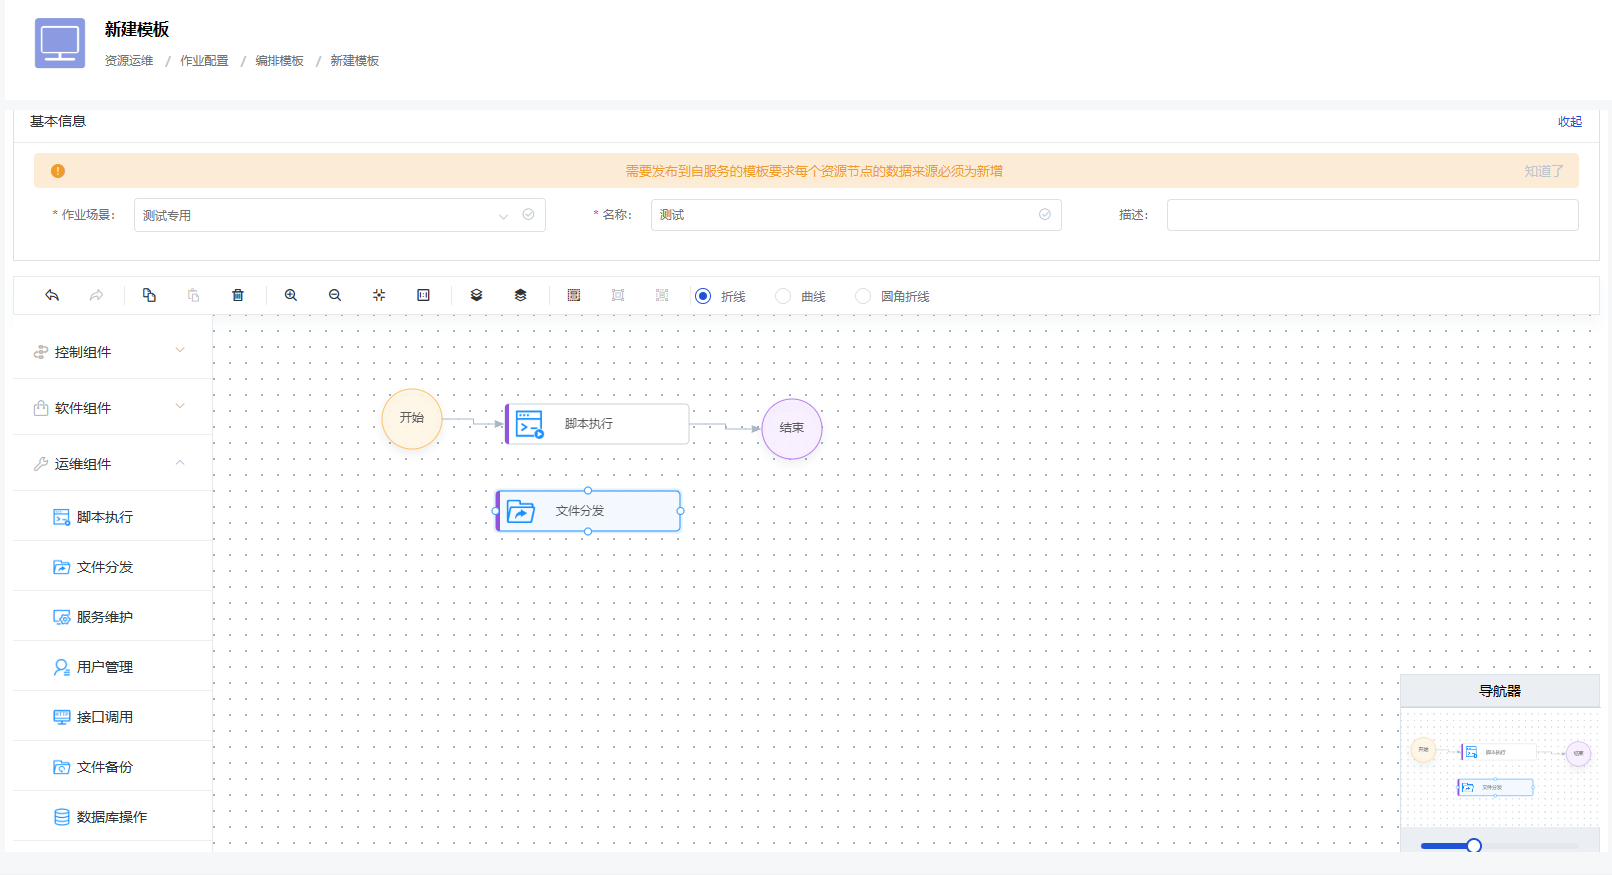Click the 描述 input field
Viewport: 1612px width, 875px height.
1373,215
